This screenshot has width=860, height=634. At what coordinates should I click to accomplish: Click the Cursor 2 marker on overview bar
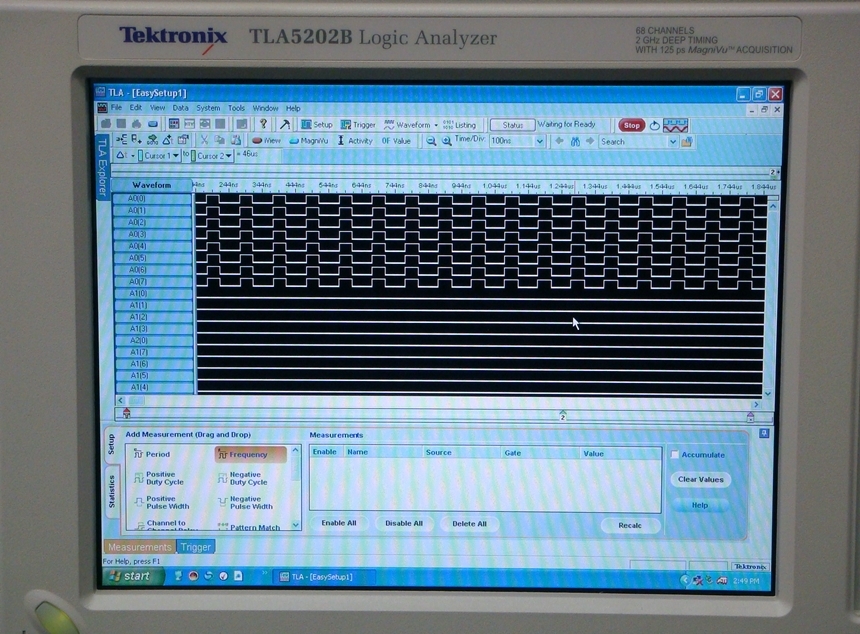[563, 415]
